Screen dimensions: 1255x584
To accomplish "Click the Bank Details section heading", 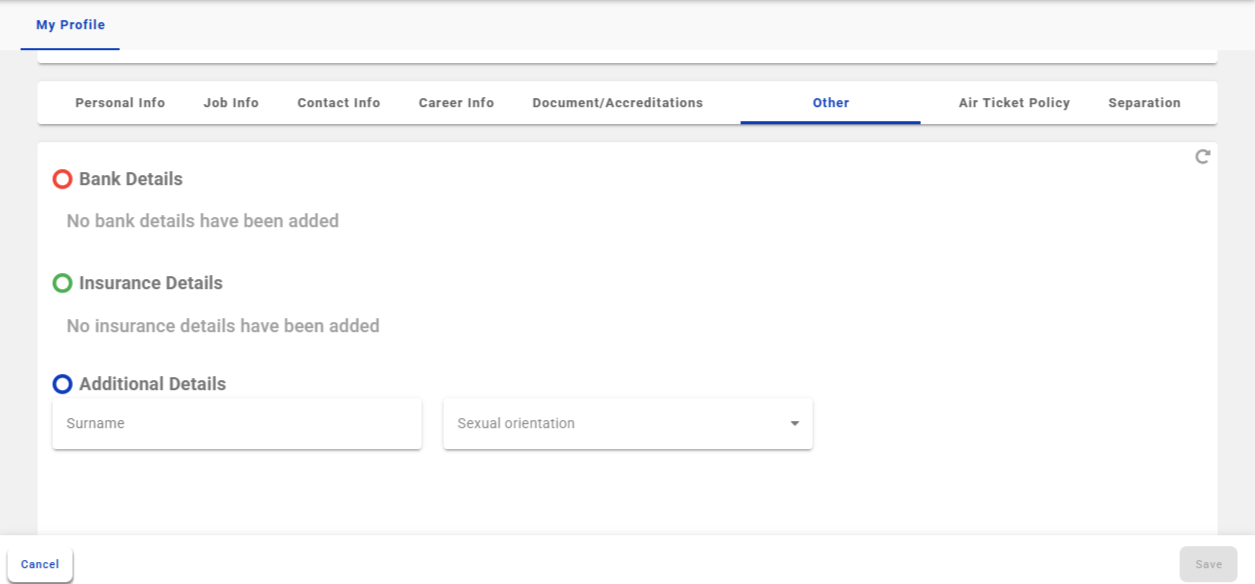I will (x=131, y=179).
